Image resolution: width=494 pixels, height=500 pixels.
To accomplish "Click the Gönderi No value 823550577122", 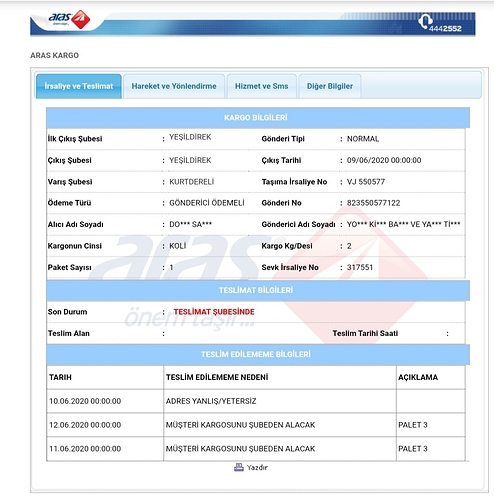I will [x=373, y=203].
